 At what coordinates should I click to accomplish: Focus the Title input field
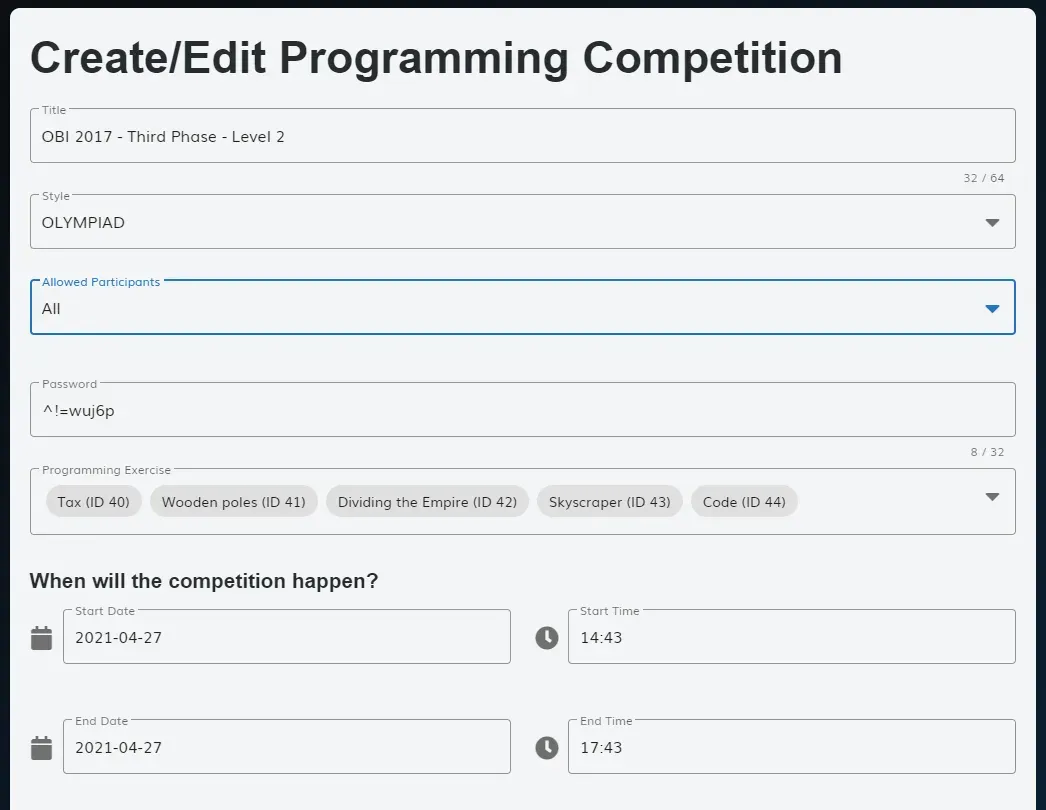pos(522,136)
